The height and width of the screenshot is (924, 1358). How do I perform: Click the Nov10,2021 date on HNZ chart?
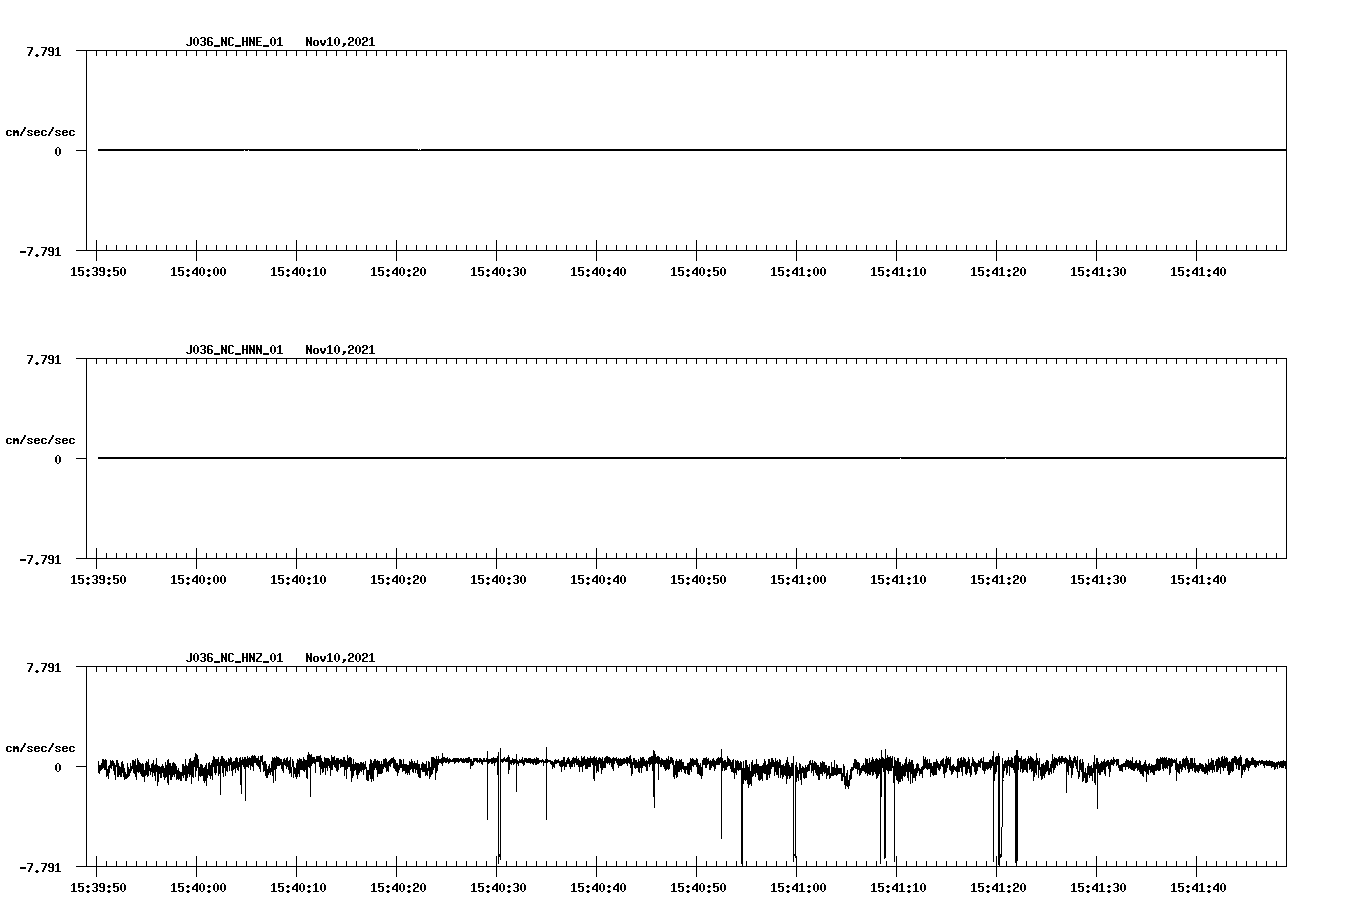pyautogui.click(x=340, y=658)
